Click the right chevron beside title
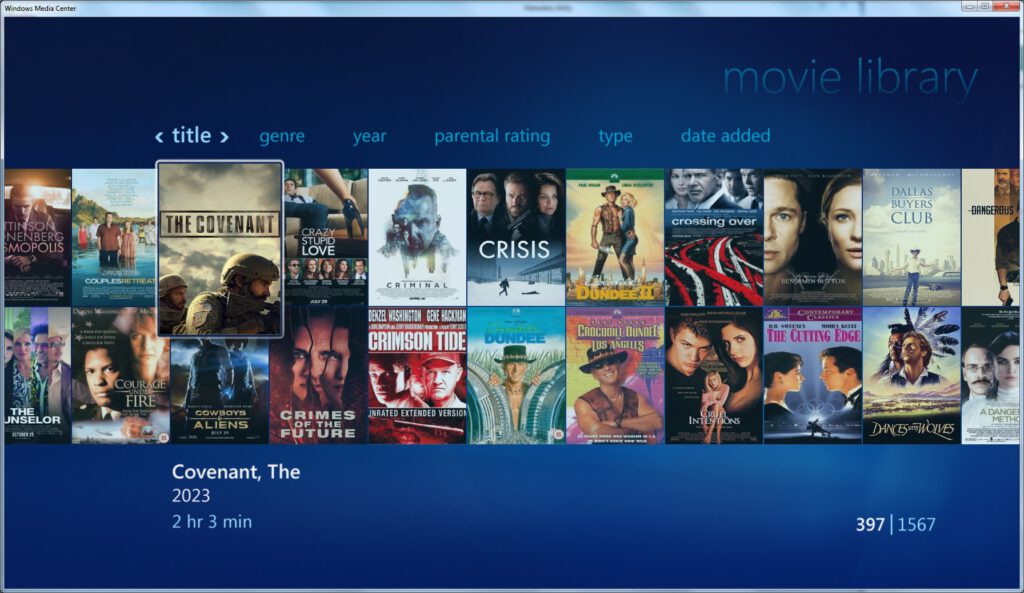Viewport: 1024px width, 593px height. [224, 136]
